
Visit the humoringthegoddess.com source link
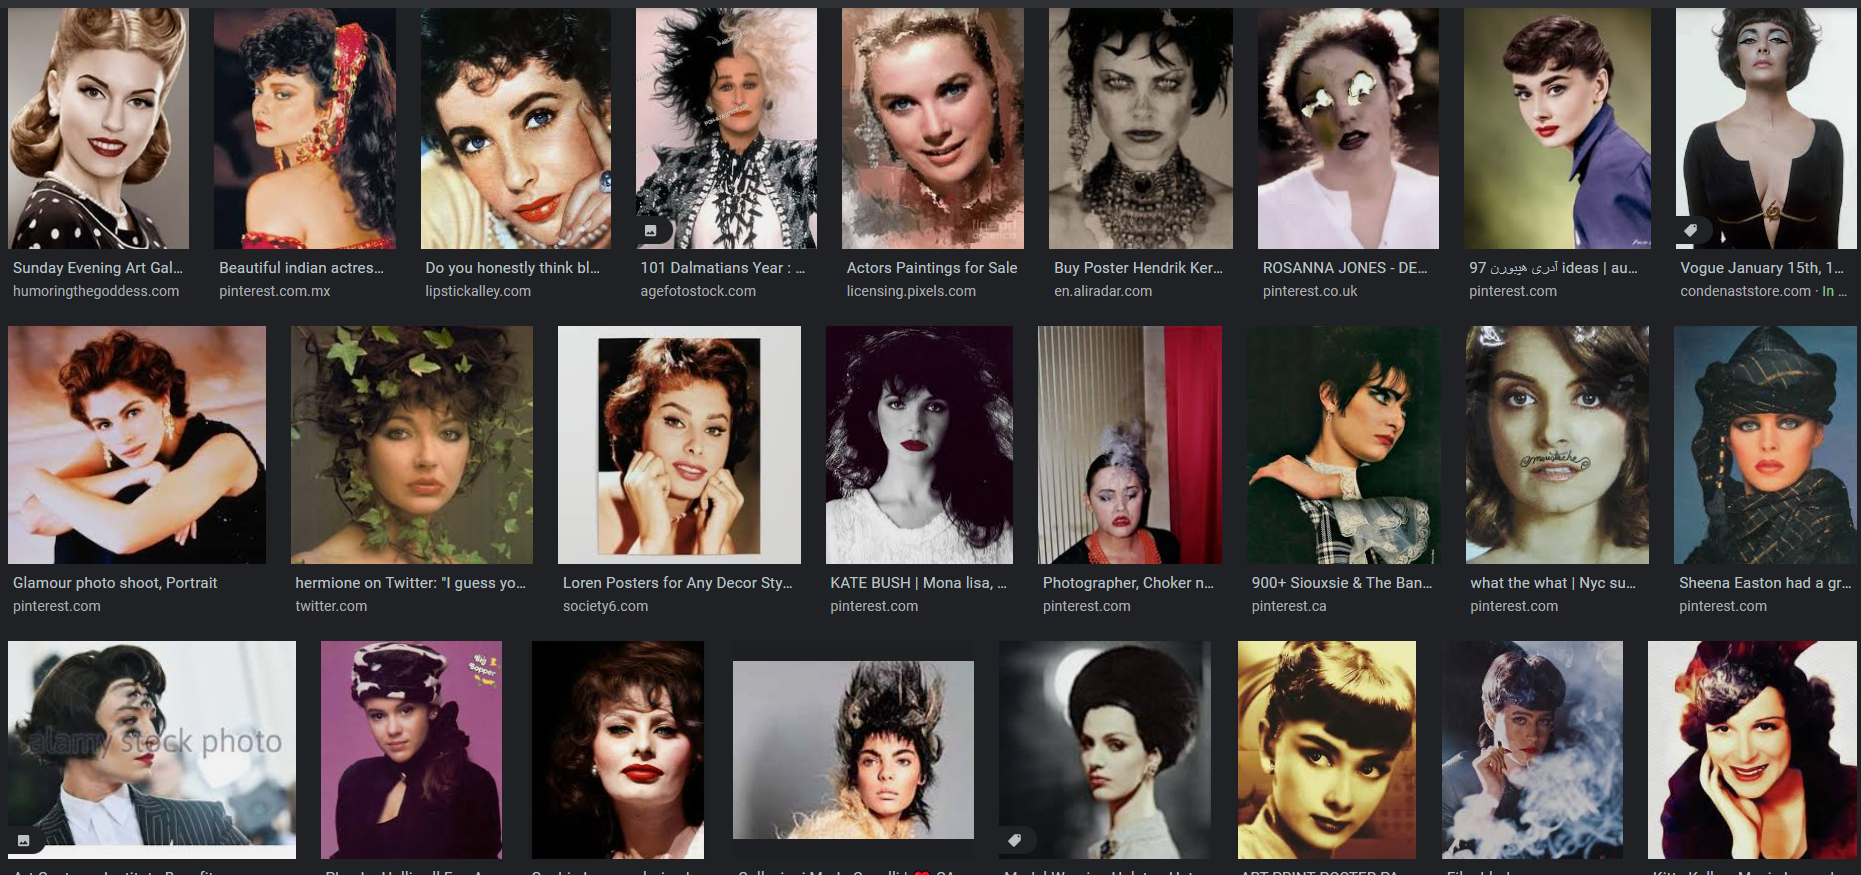pyautogui.click(x=96, y=291)
